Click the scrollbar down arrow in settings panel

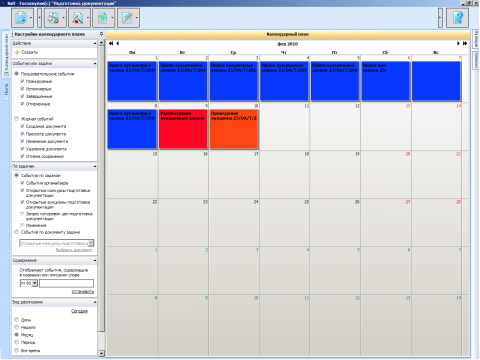(x=102, y=353)
